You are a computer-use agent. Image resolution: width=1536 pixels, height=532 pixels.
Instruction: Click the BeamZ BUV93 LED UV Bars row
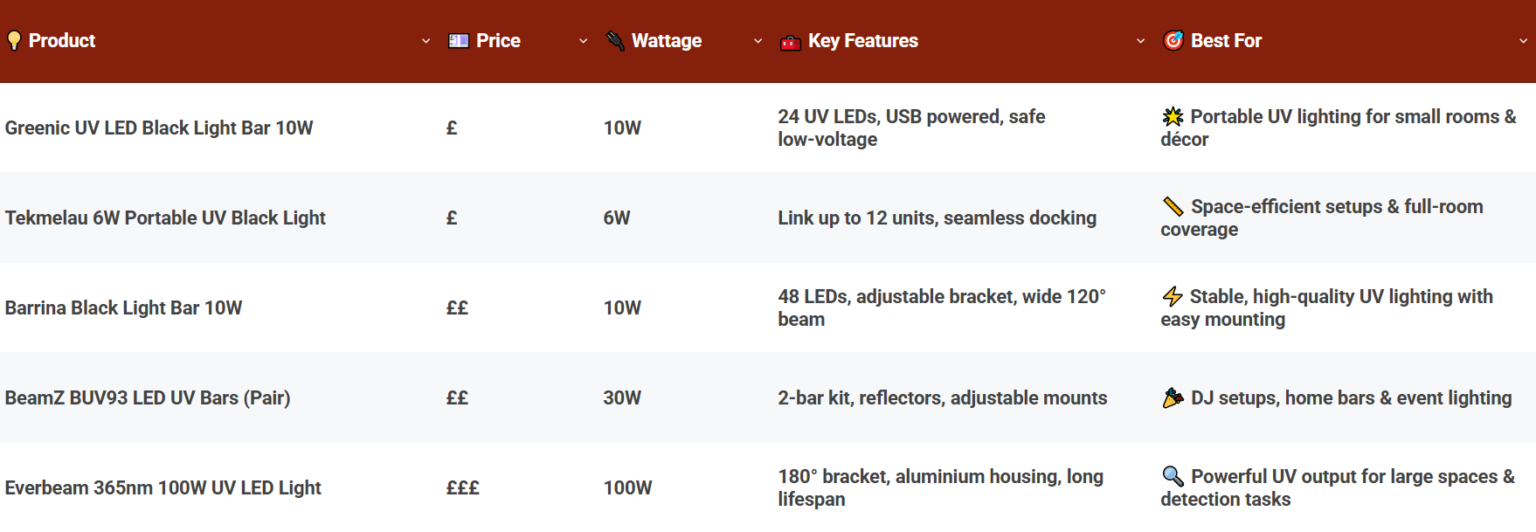coord(147,398)
